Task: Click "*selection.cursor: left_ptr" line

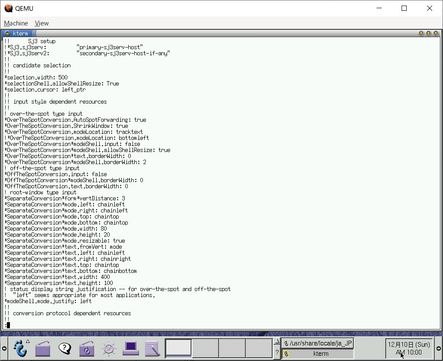Action: coord(45,90)
